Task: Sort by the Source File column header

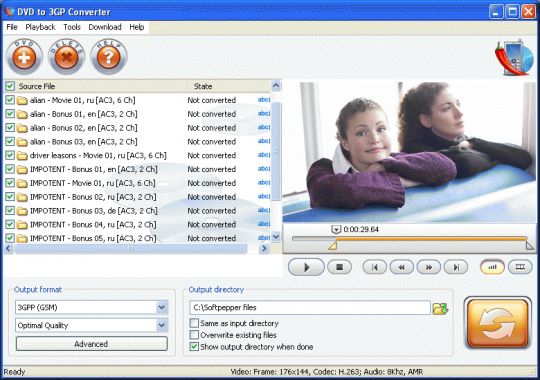Action: tap(96, 86)
